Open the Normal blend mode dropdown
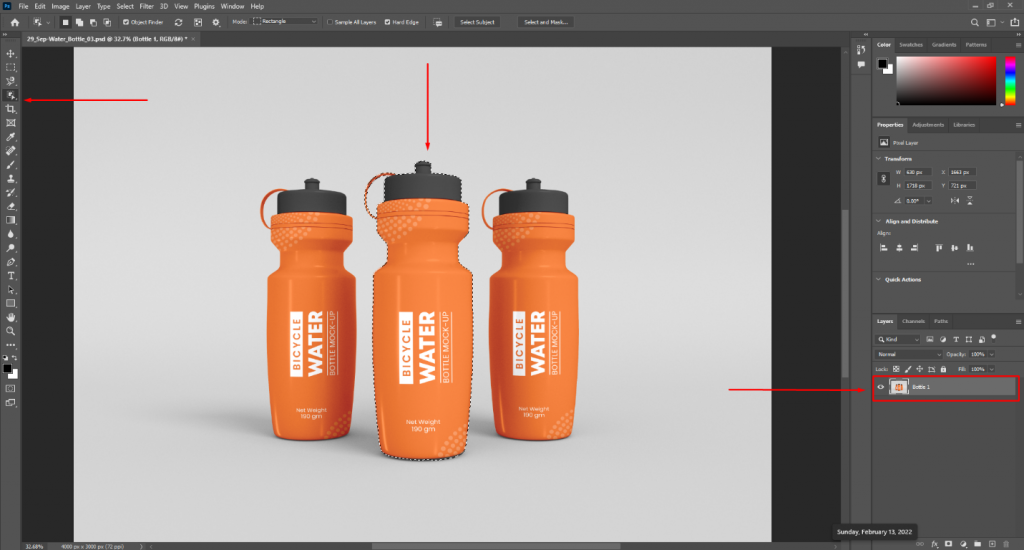 tap(908, 354)
